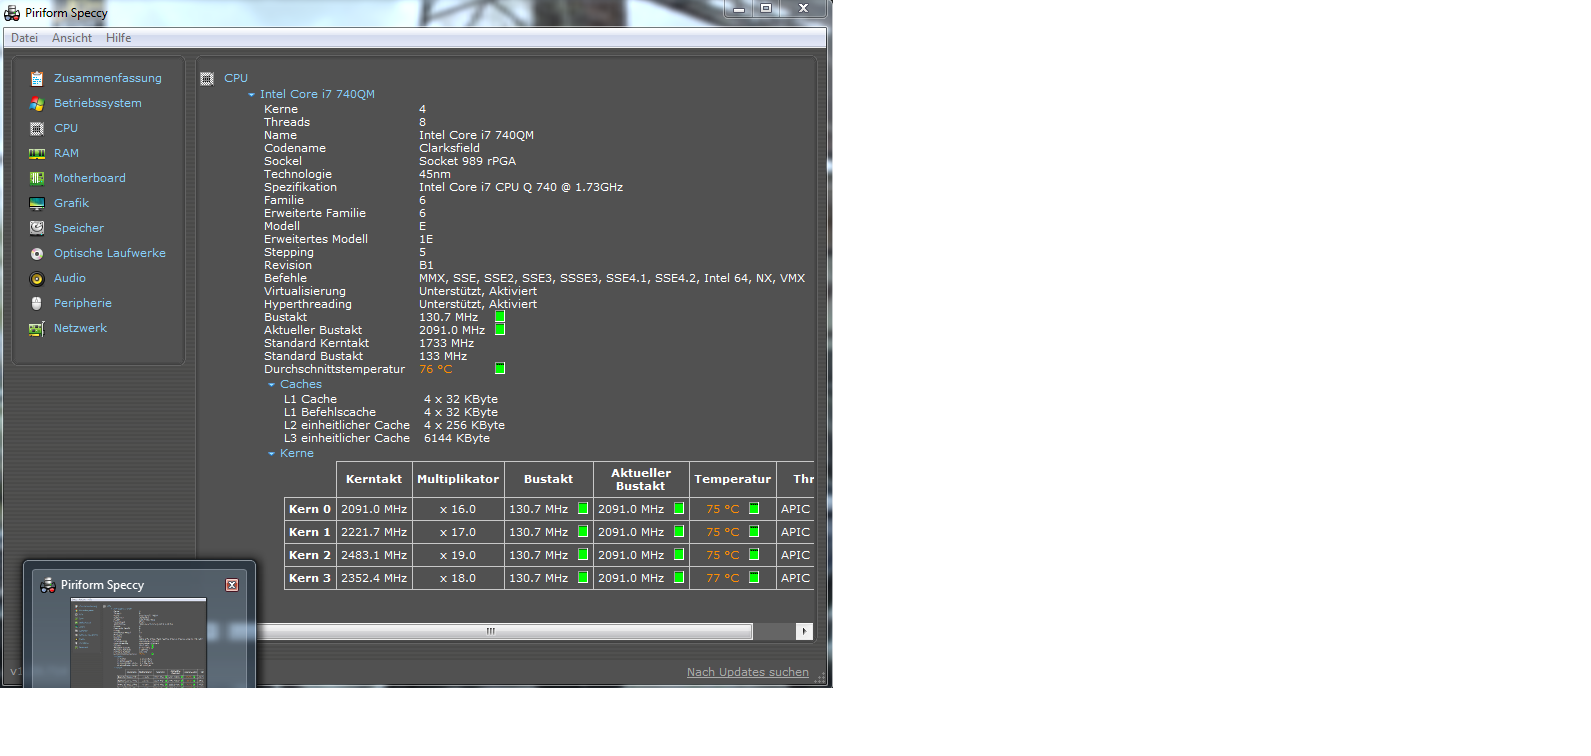The height and width of the screenshot is (756, 1591).
Task: Close the taskbar preview of Piriform Speccy
Action: 232,585
